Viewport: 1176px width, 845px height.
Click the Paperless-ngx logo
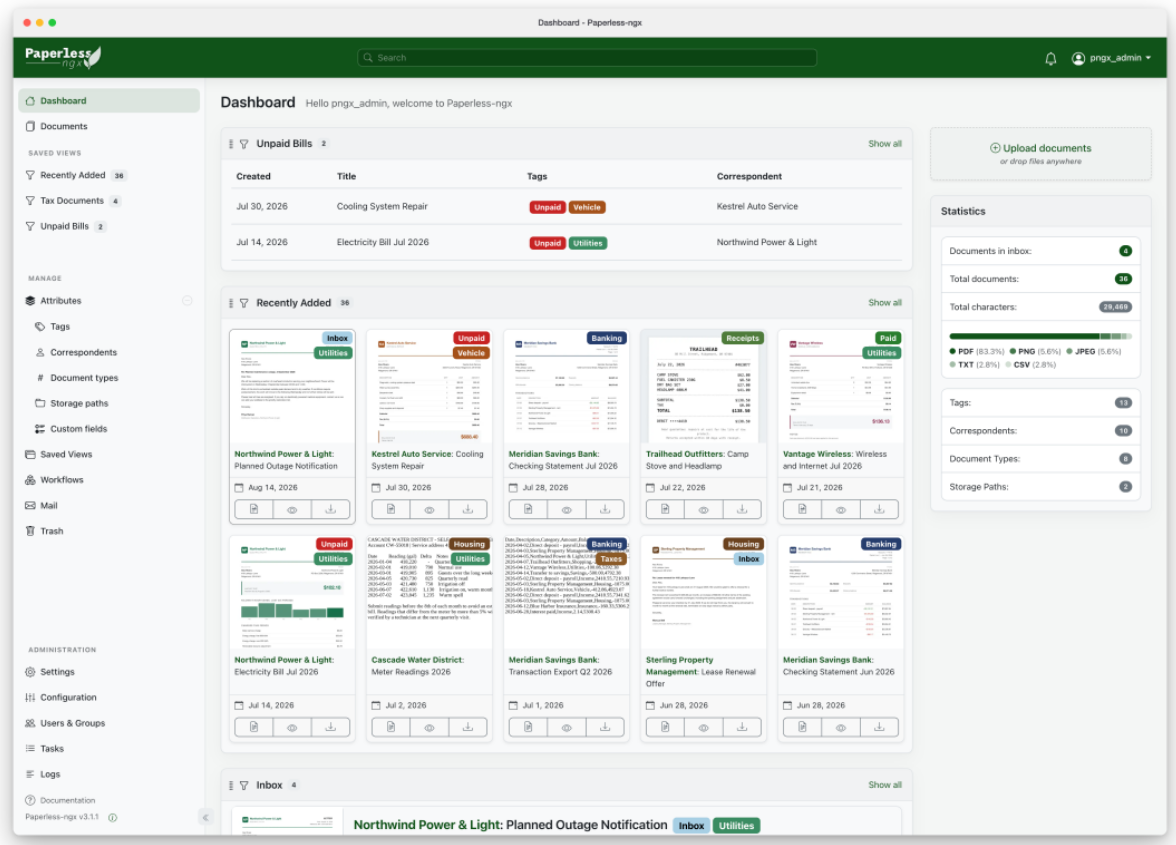tap(63, 57)
